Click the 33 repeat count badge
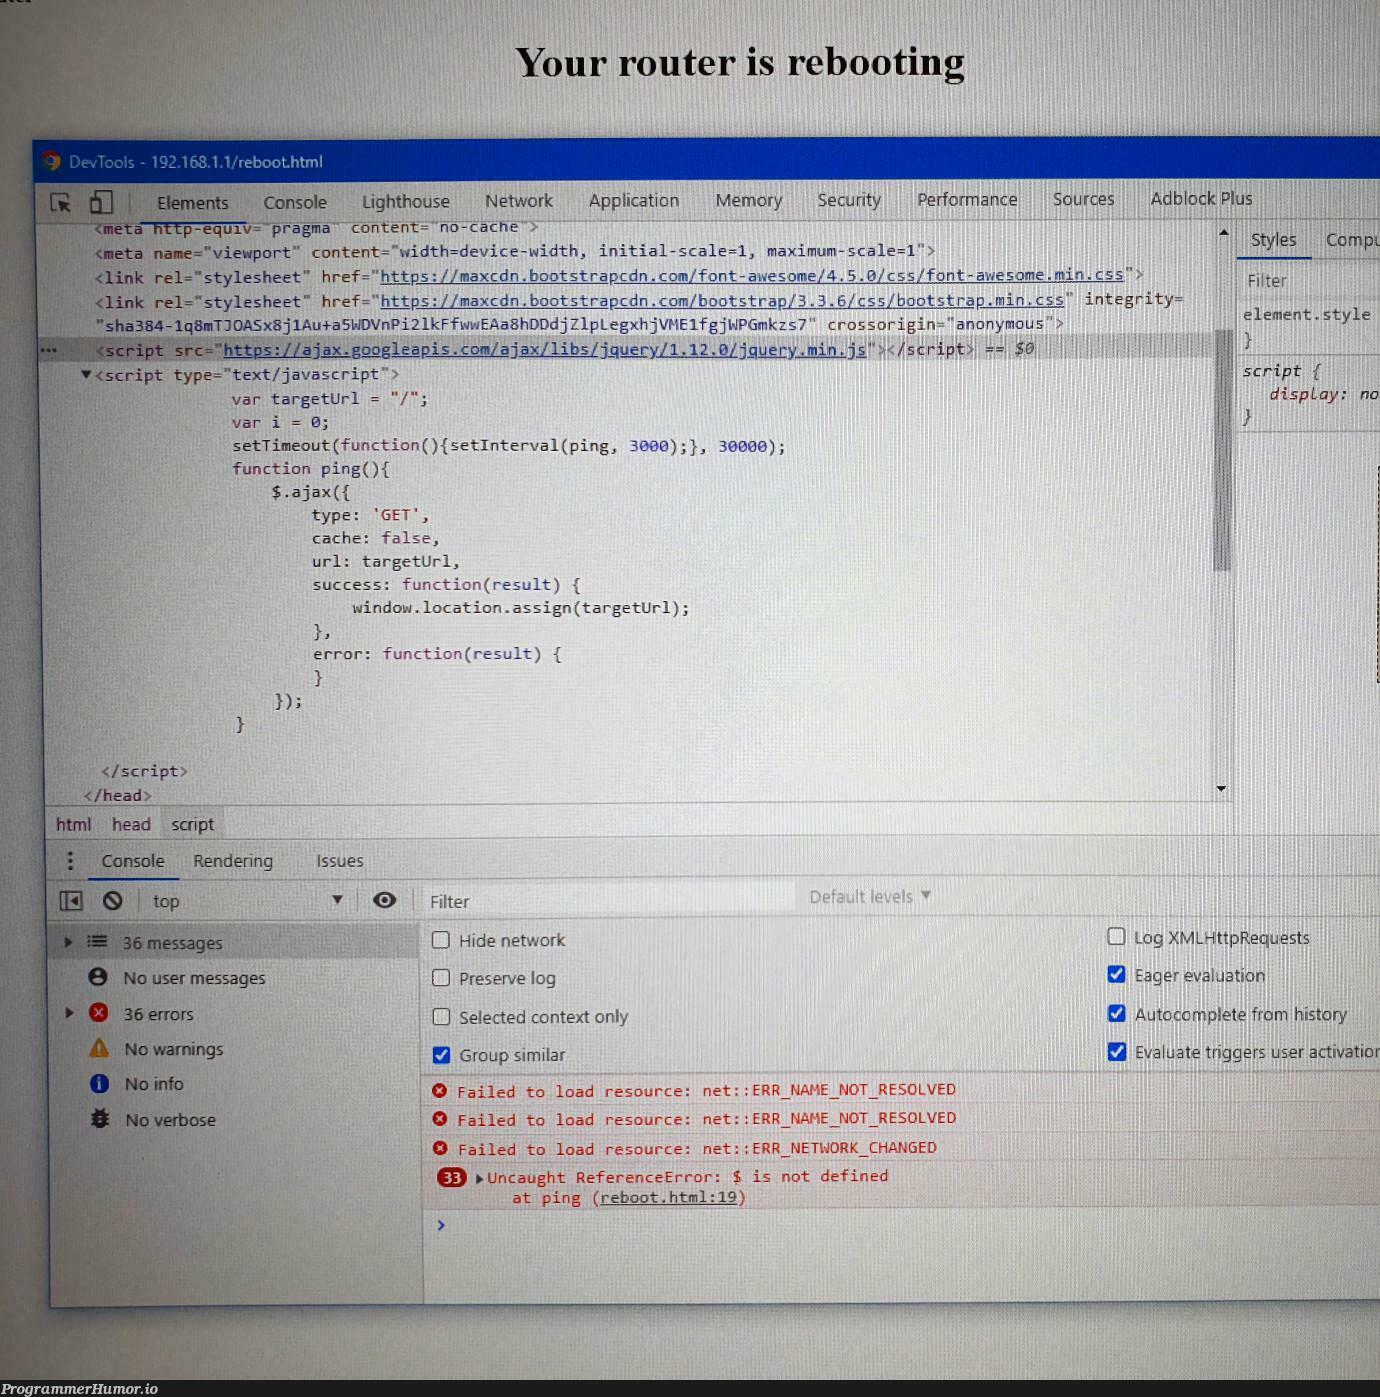Viewport: 1380px width, 1397px height. [x=452, y=1178]
